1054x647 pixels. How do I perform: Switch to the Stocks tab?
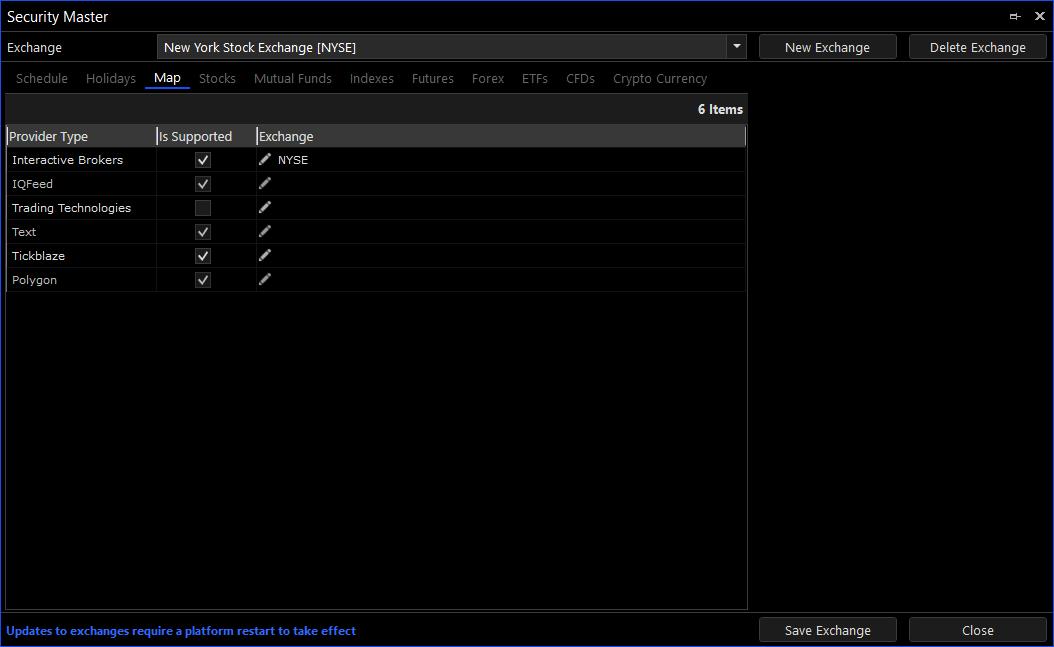click(x=217, y=78)
